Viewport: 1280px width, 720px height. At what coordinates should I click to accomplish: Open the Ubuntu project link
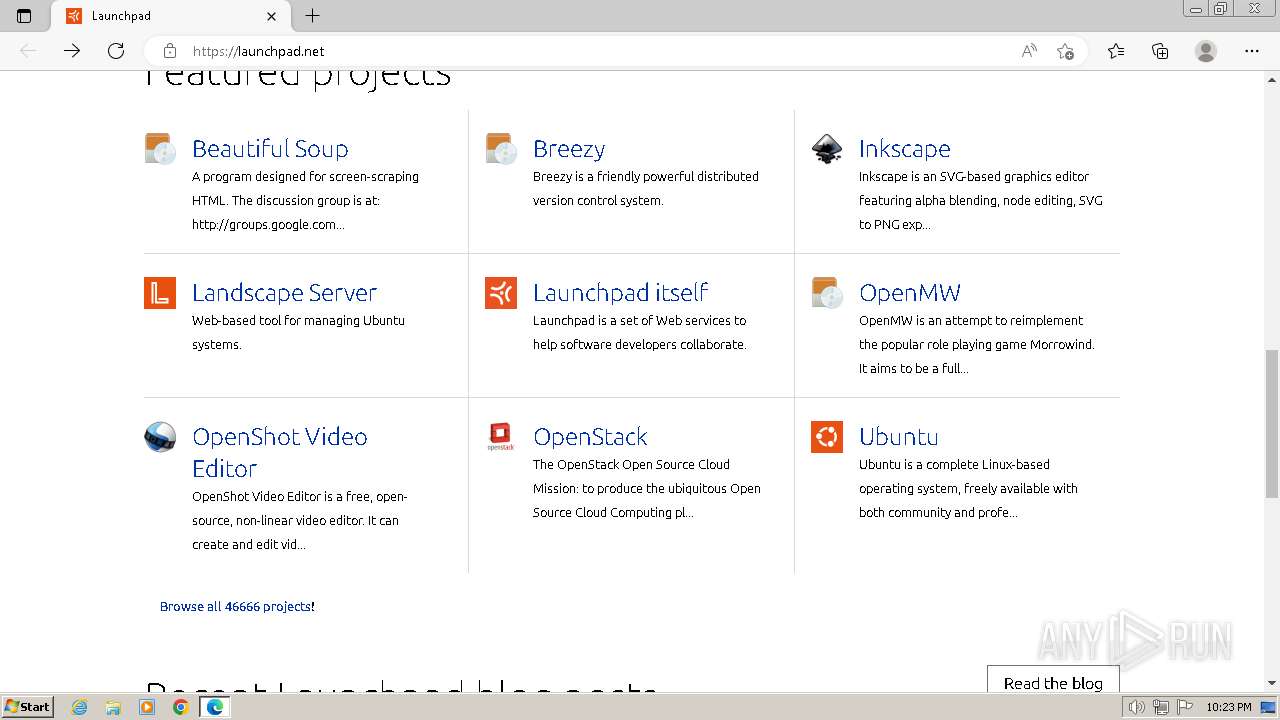click(x=899, y=437)
